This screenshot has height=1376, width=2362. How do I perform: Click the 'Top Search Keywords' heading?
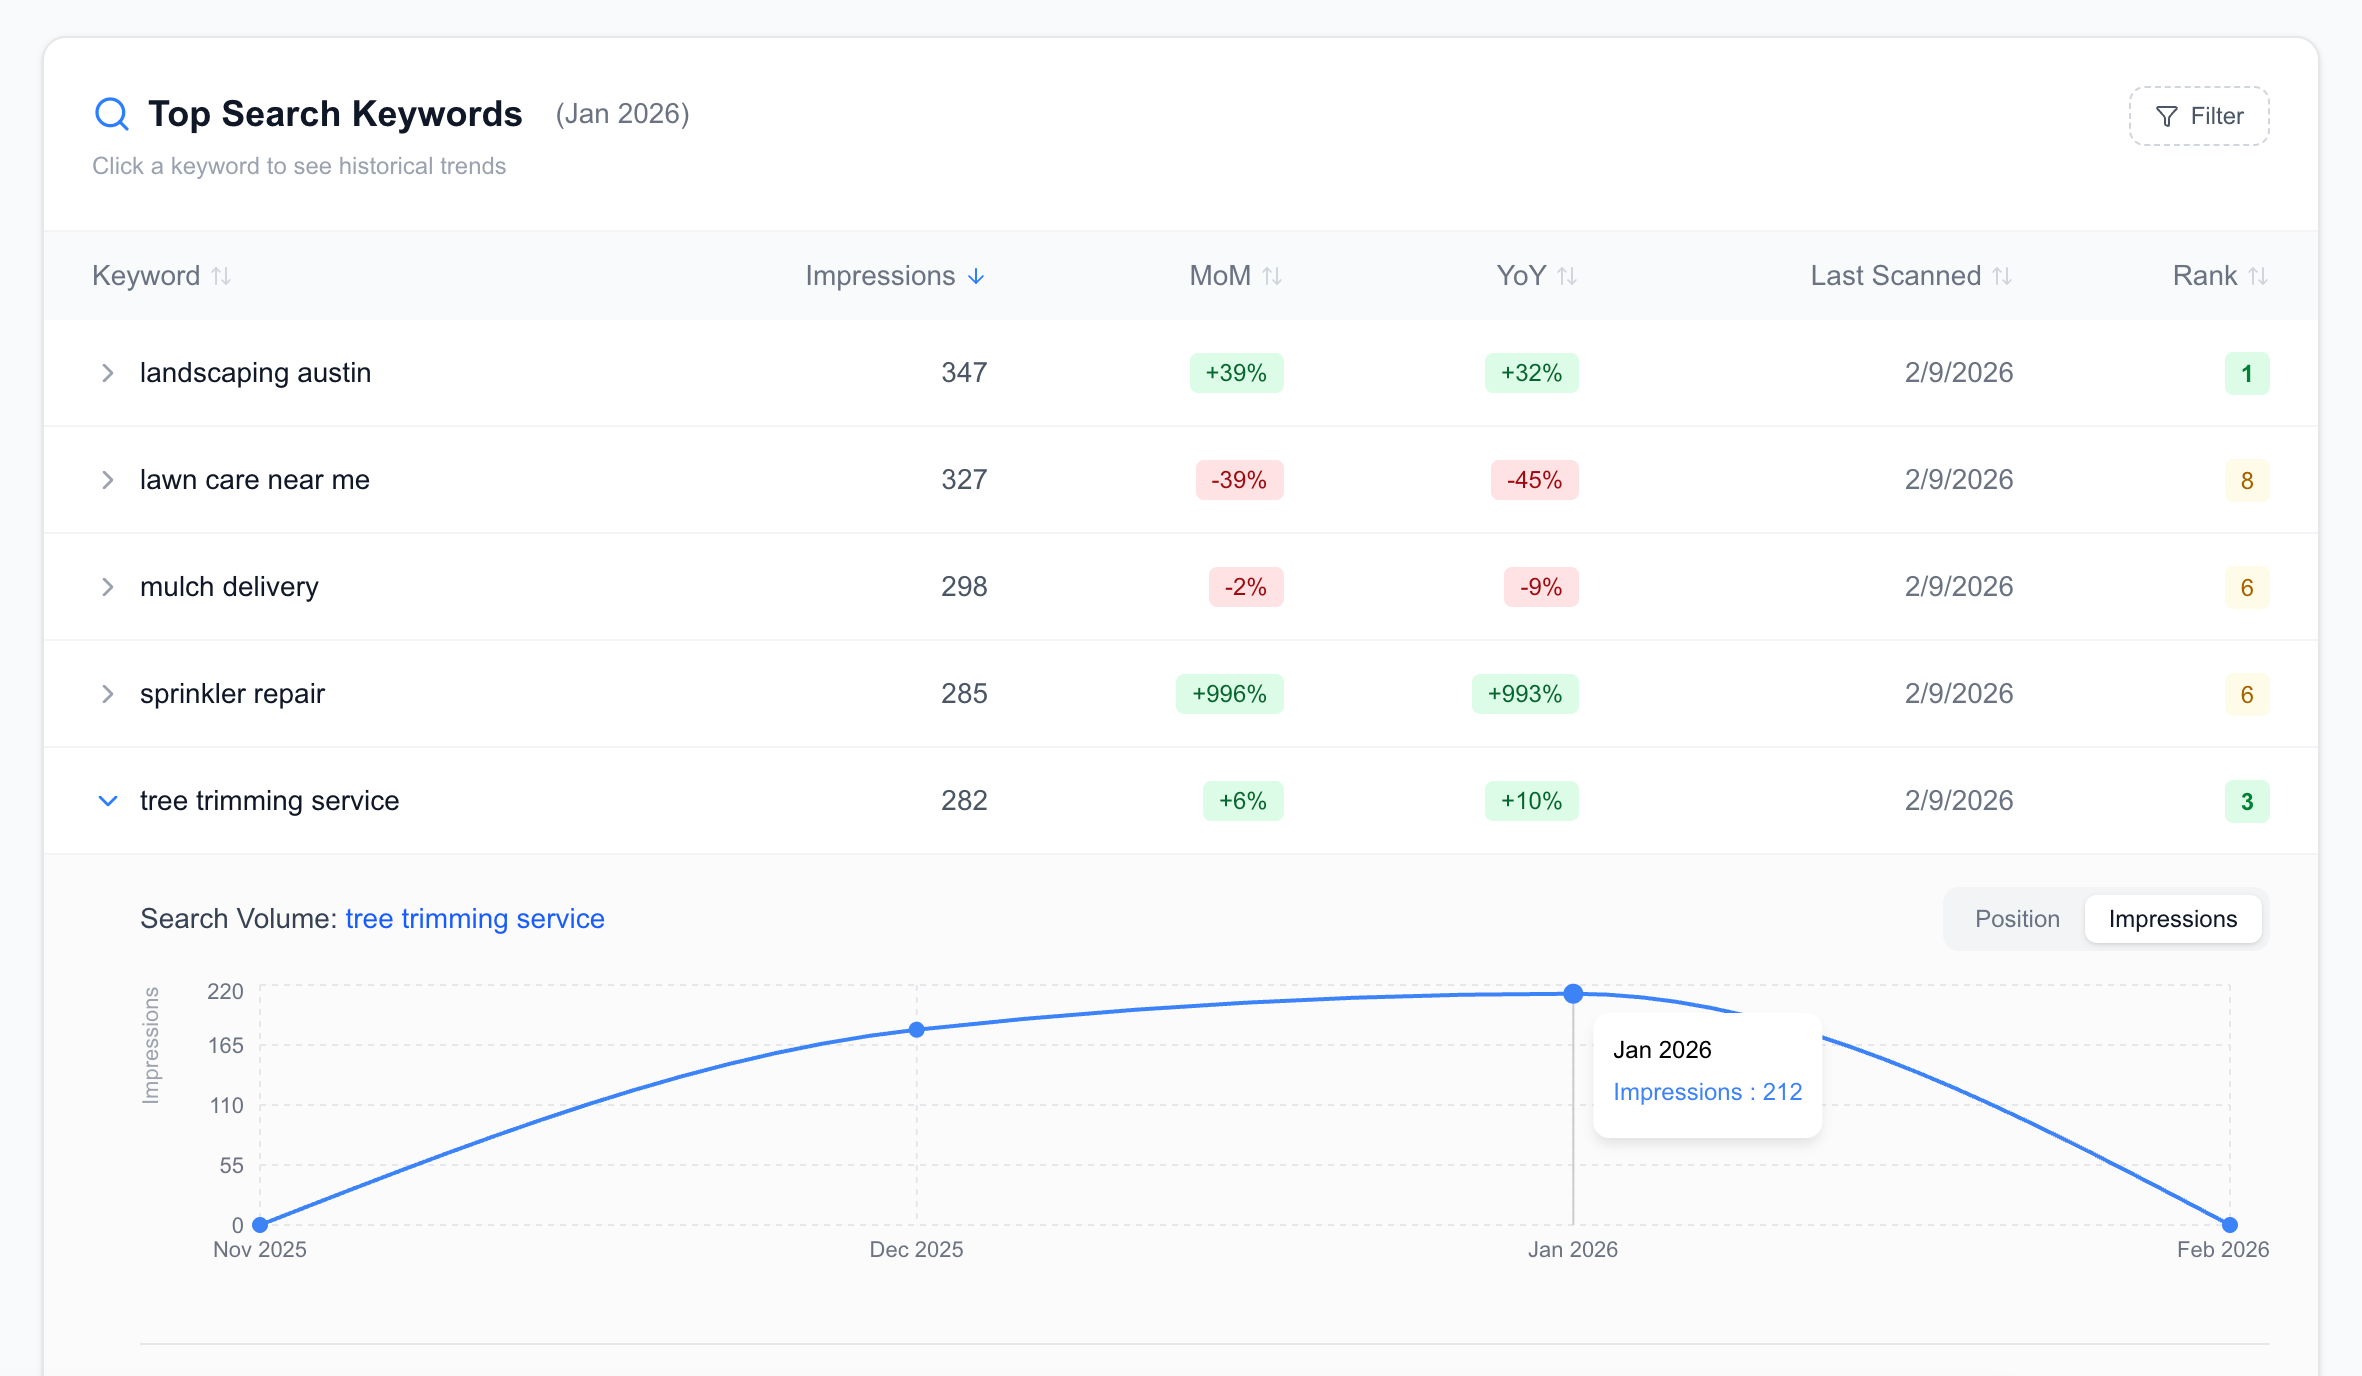335,114
